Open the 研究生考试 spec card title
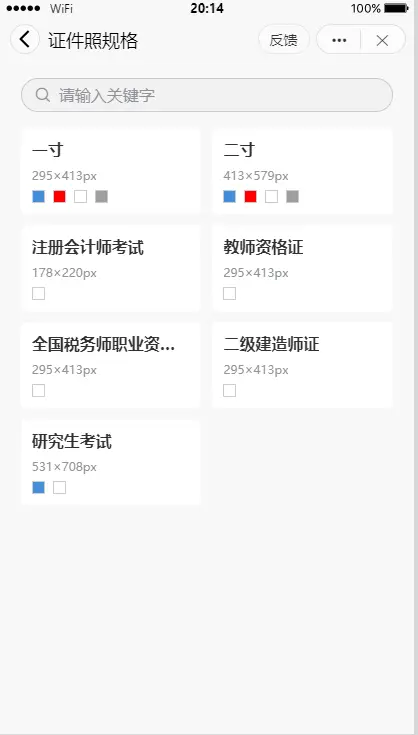Viewport: 418px width, 735px height. point(72,442)
